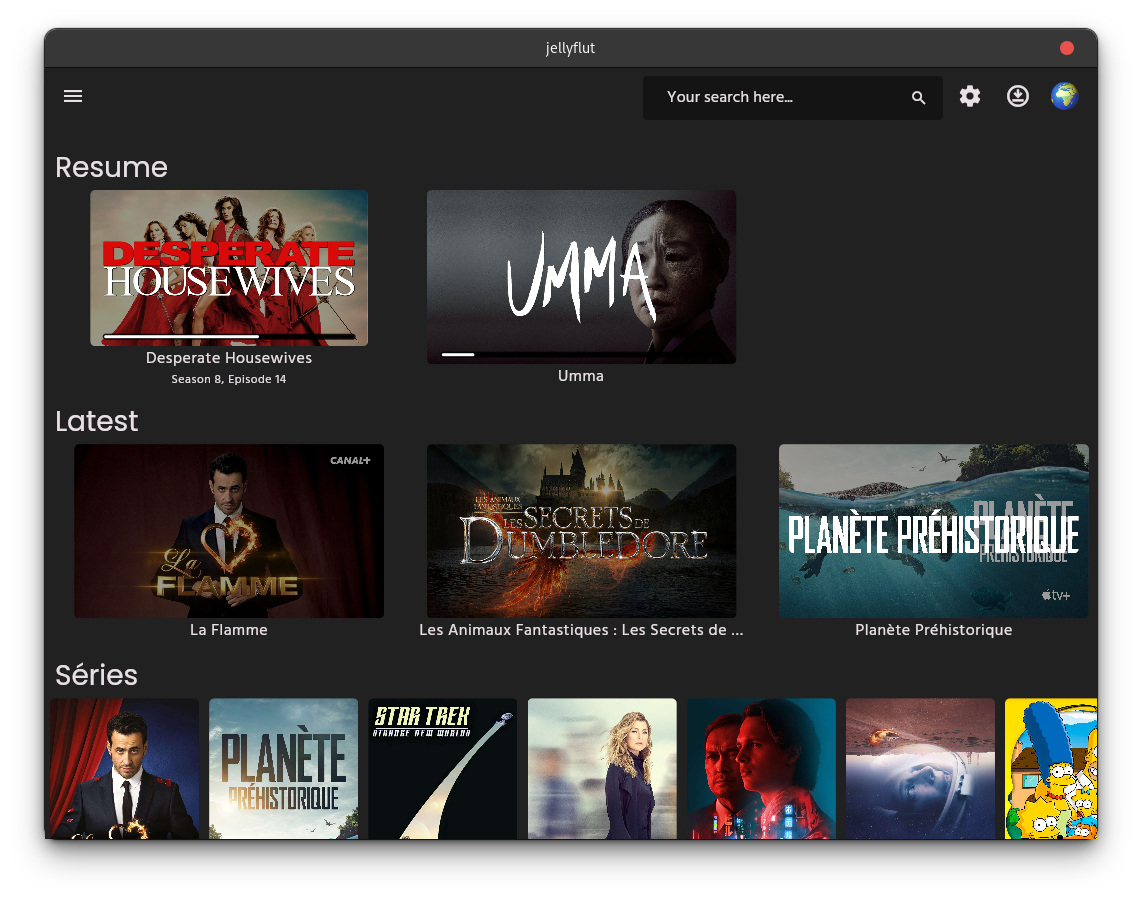
Task: Select the 'Séries' section heading
Action: point(97,675)
